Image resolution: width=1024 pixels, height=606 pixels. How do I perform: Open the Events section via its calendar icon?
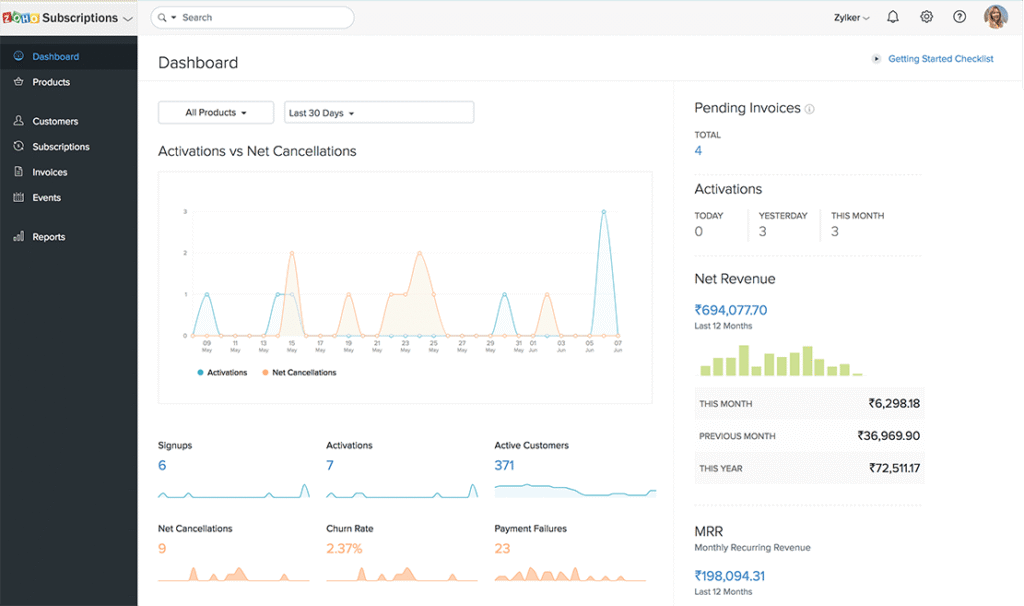(19, 197)
